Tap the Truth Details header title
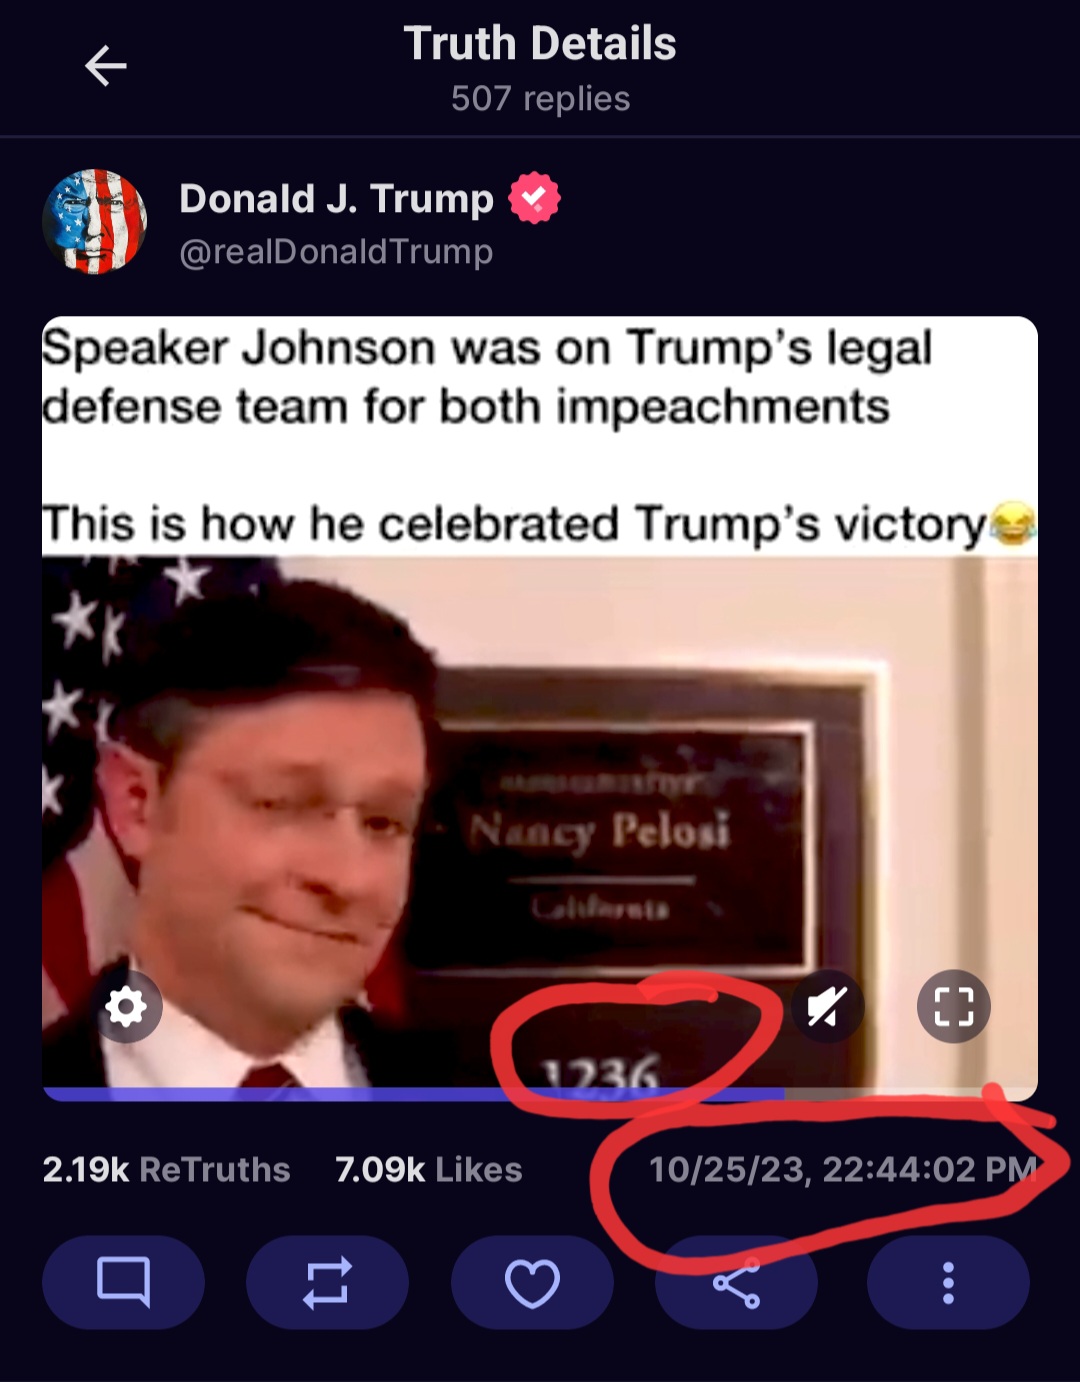Image resolution: width=1080 pixels, height=1382 pixels. 540,44
